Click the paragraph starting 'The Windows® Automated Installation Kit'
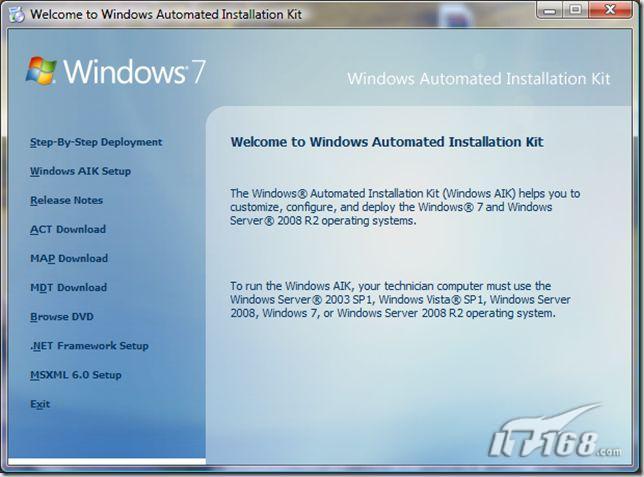The height and width of the screenshot is (477, 644). click(405, 207)
